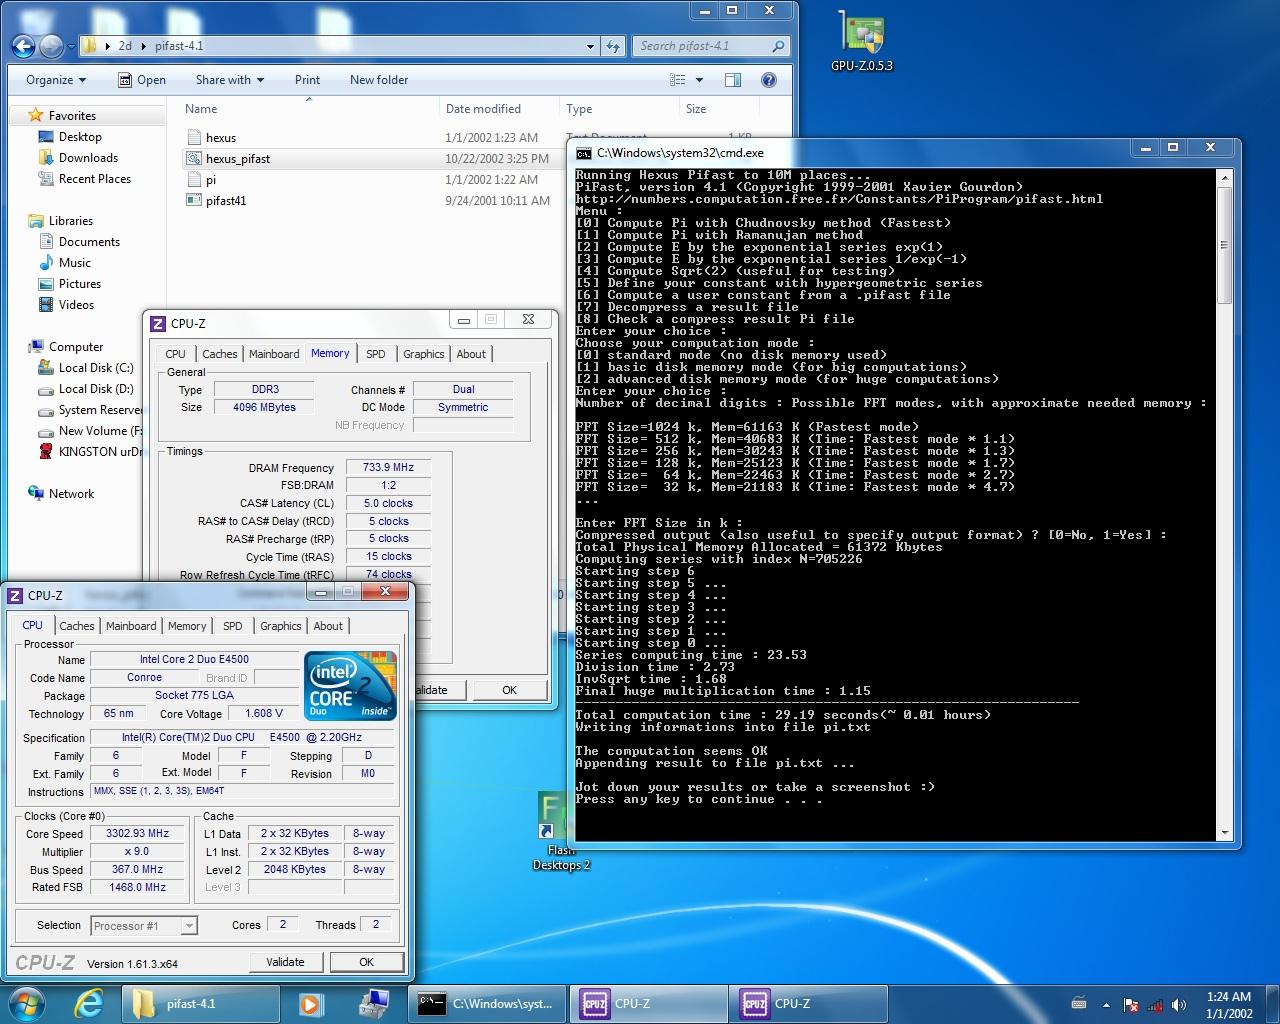Open Graphics tab in front CPU-Z

(281, 626)
